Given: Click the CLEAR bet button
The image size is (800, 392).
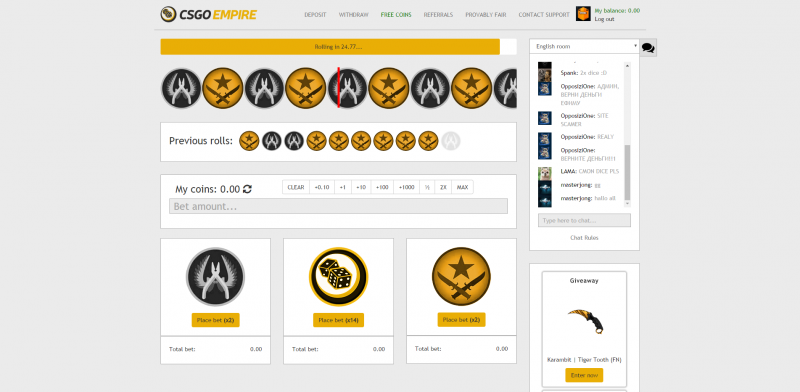Looking at the screenshot, I should (296, 187).
